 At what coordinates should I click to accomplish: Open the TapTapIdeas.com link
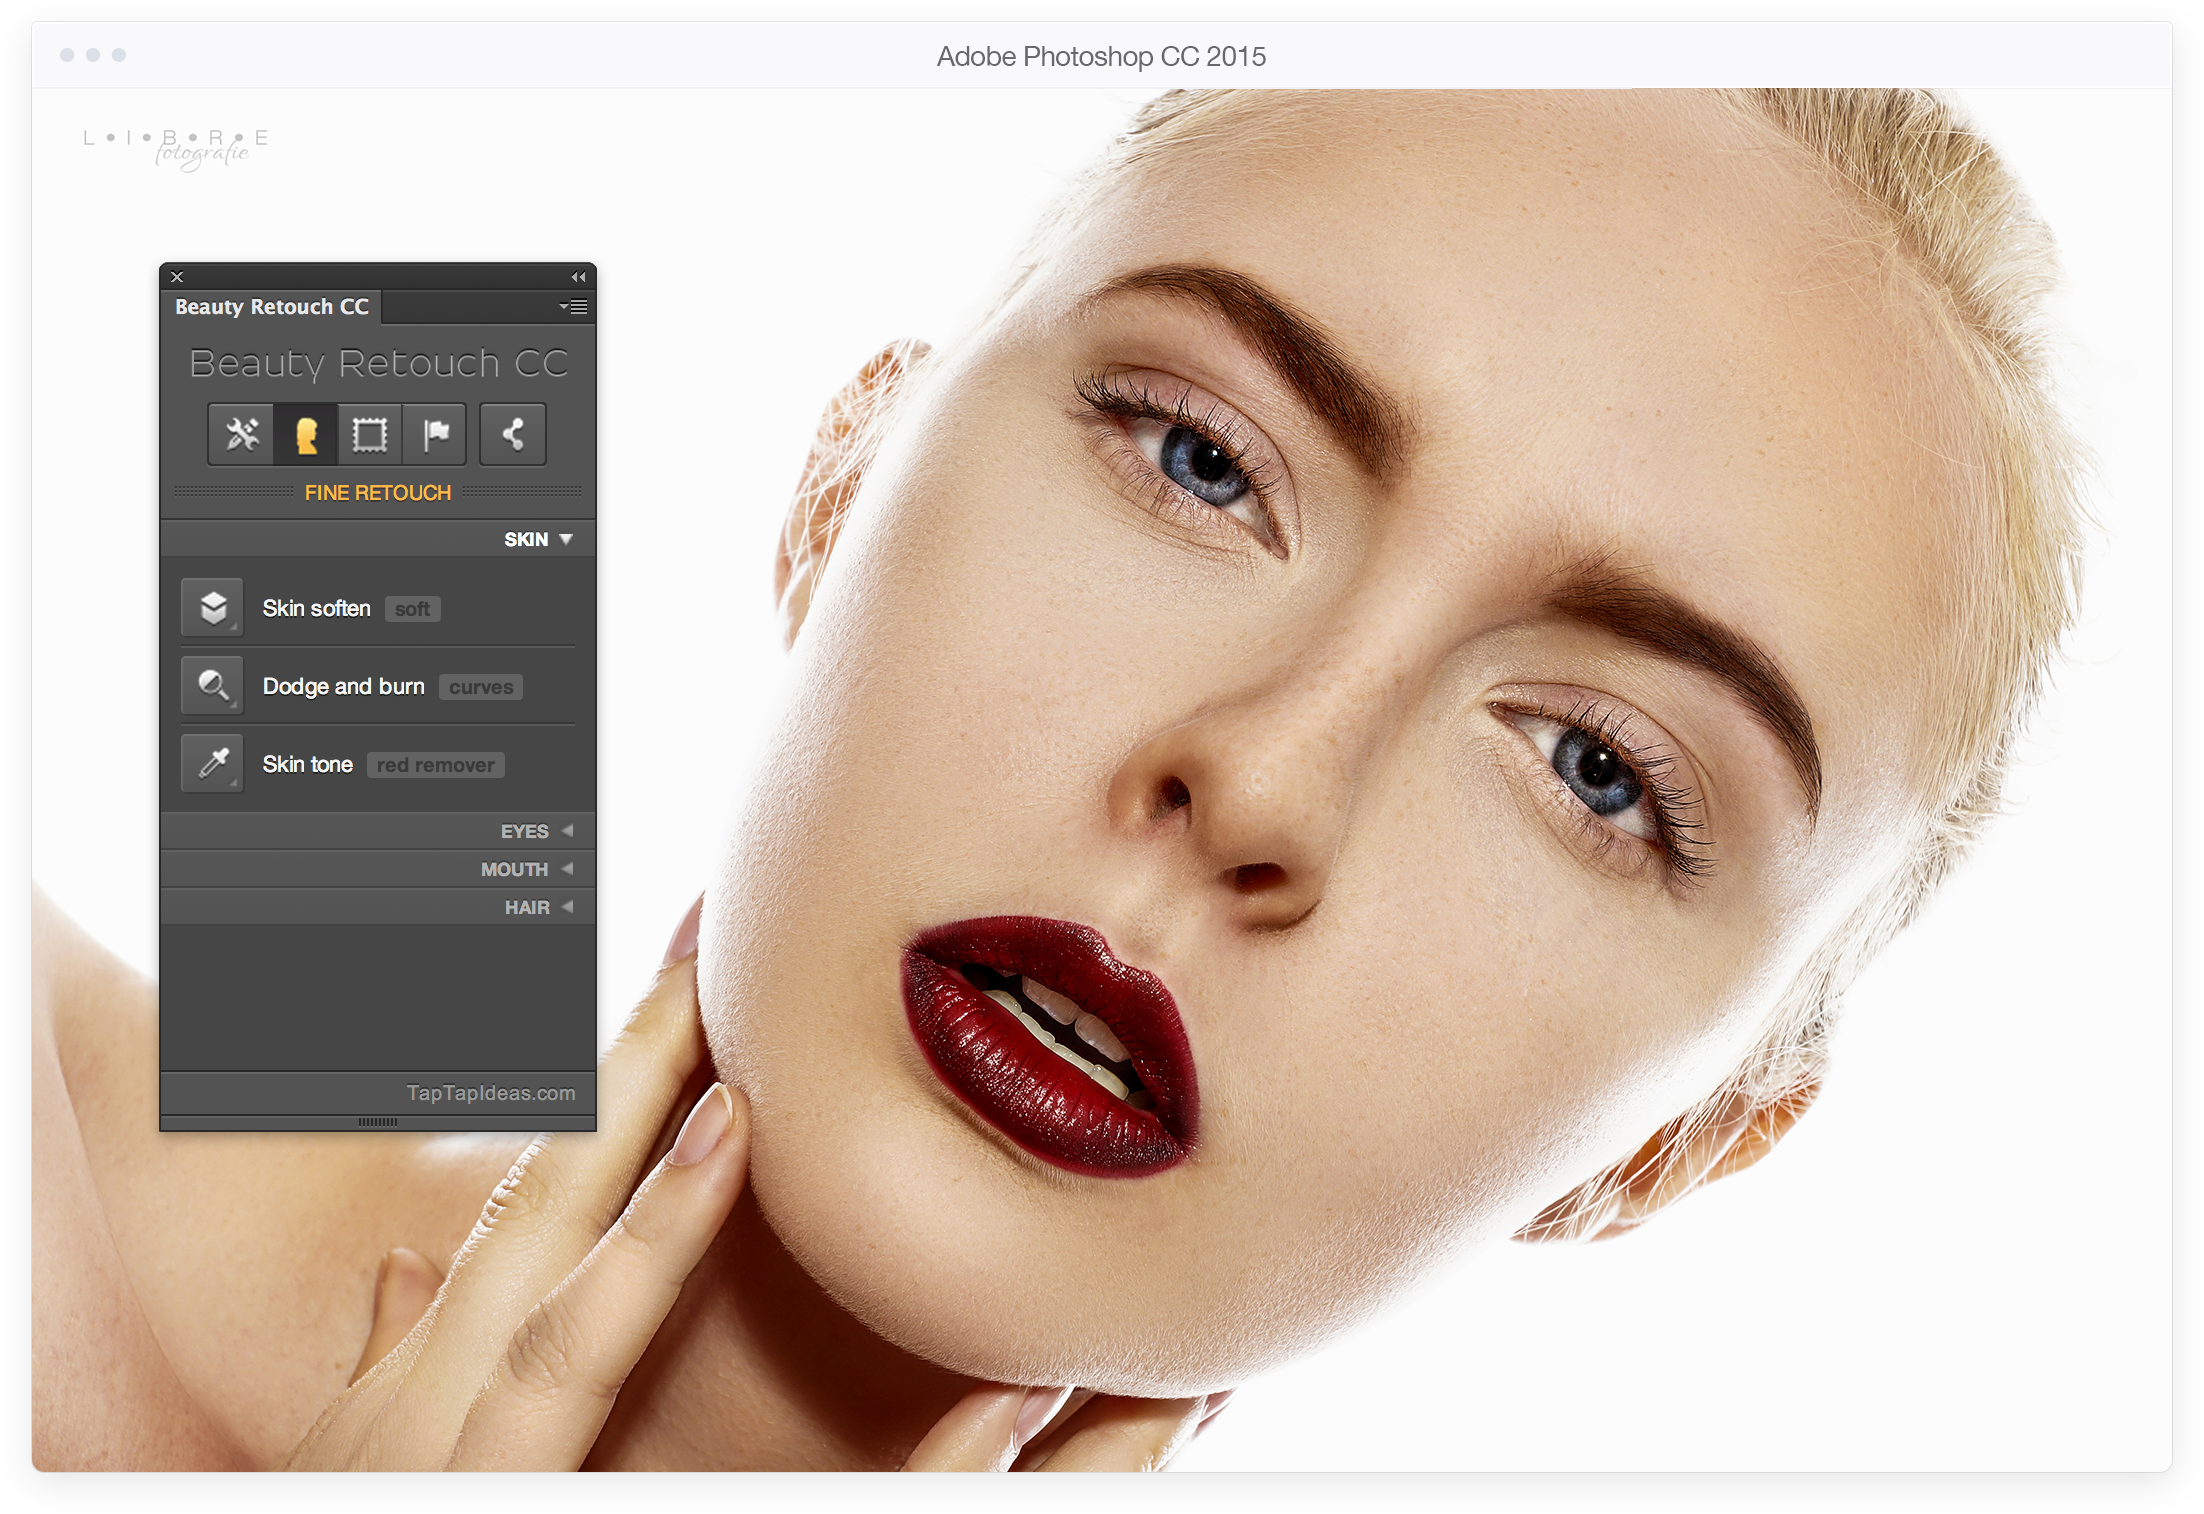pos(490,1093)
